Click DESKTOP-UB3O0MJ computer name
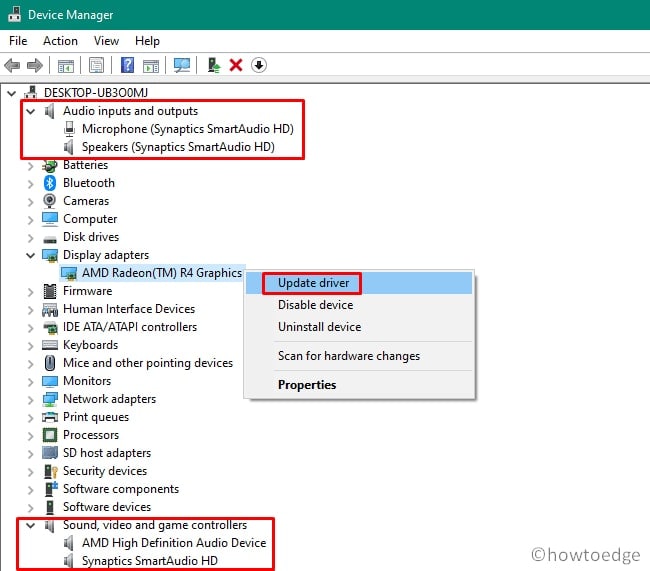Viewport: 650px width, 571px height. [x=96, y=92]
